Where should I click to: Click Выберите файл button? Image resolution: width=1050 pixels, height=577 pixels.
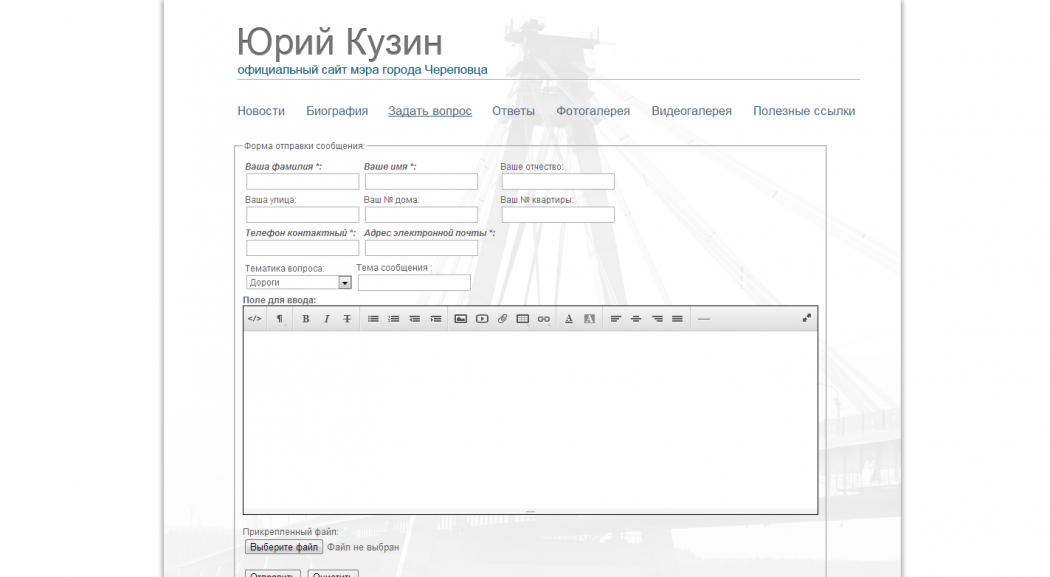(284, 548)
